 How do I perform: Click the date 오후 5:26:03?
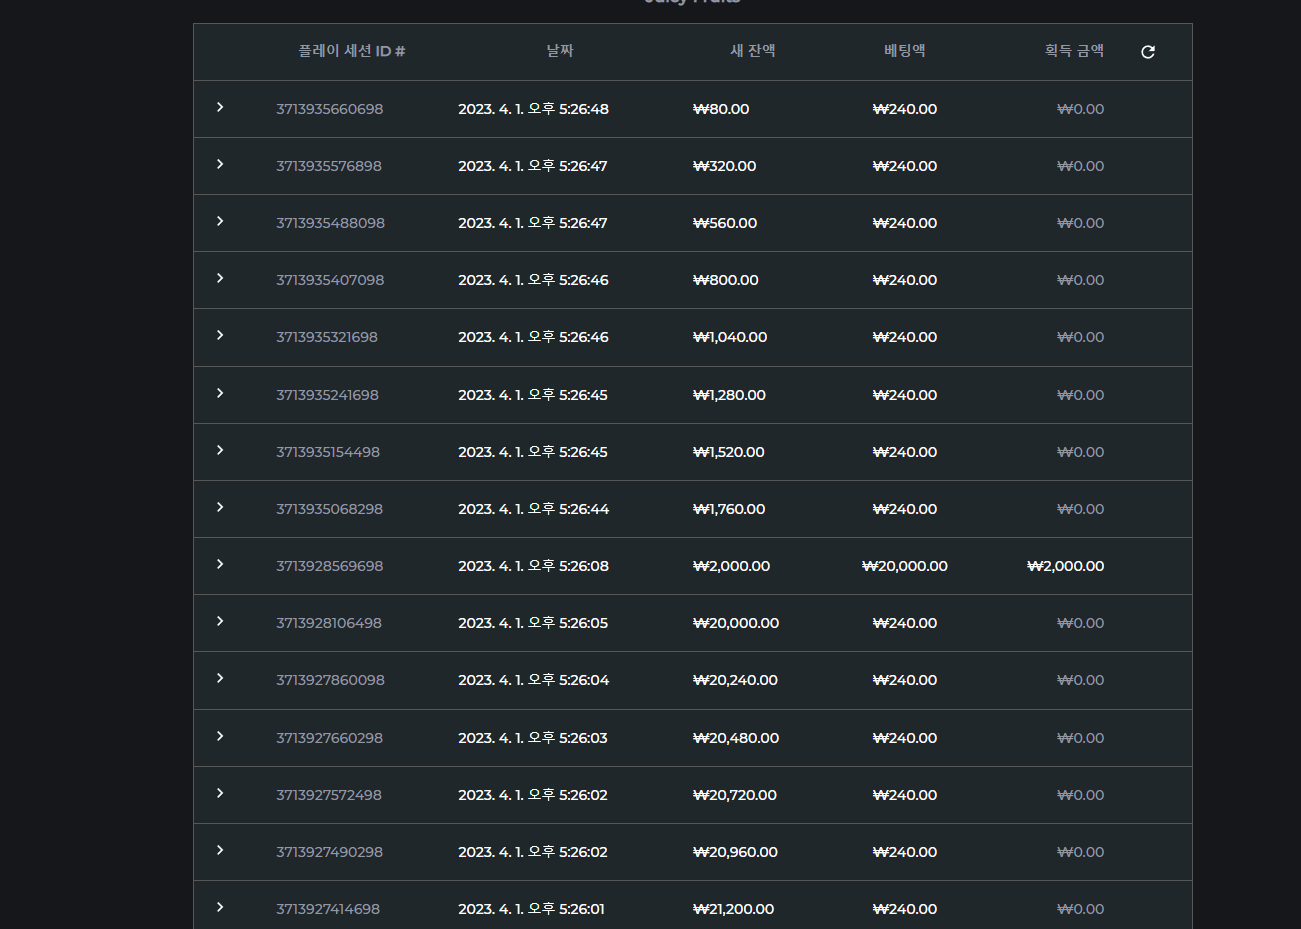[x=533, y=738]
